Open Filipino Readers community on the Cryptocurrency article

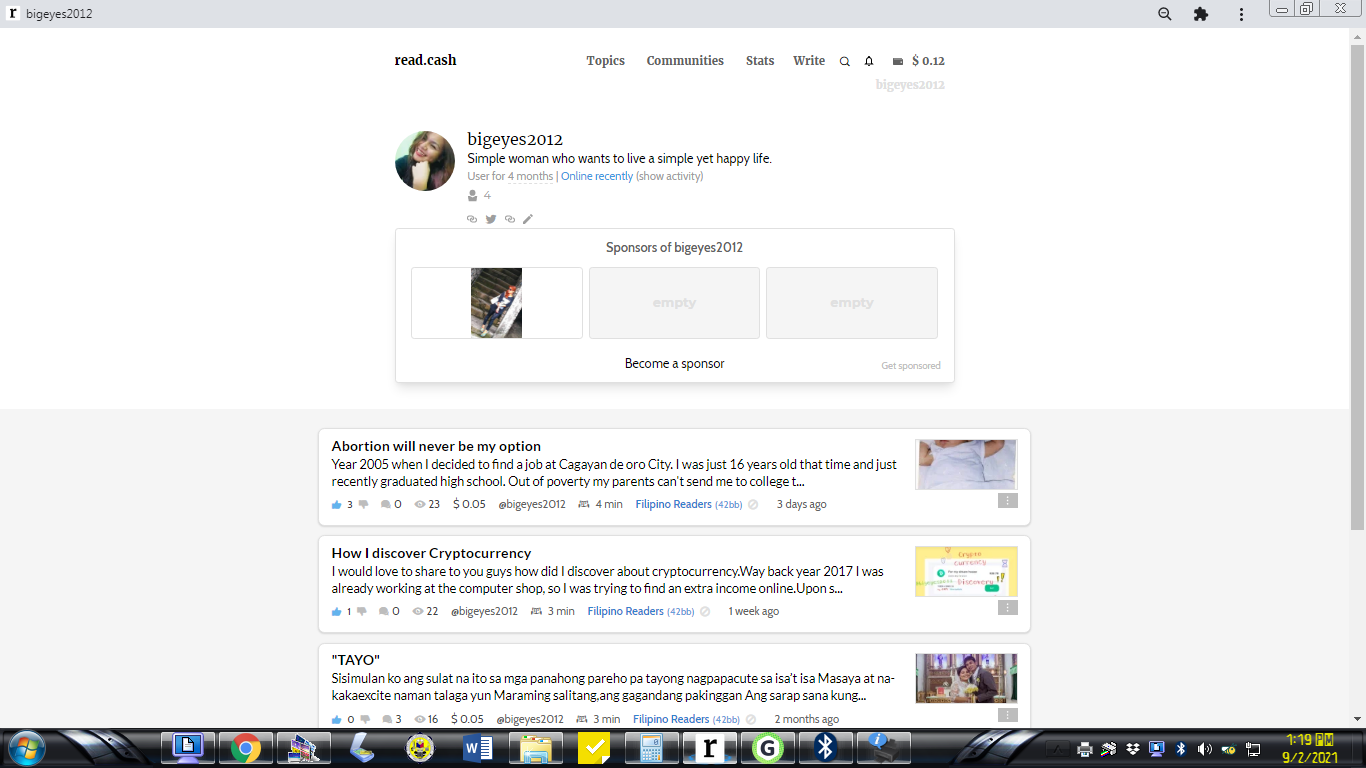pyautogui.click(x=626, y=612)
